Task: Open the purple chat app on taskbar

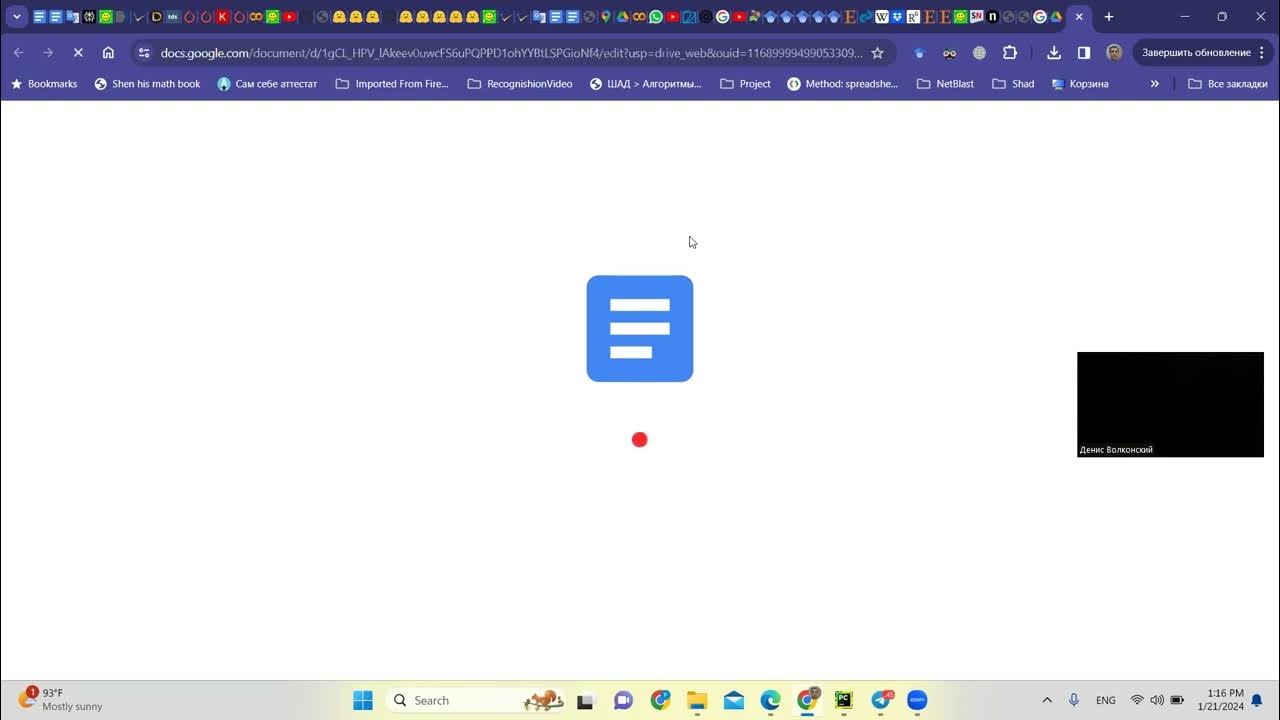Action: [623, 700]
